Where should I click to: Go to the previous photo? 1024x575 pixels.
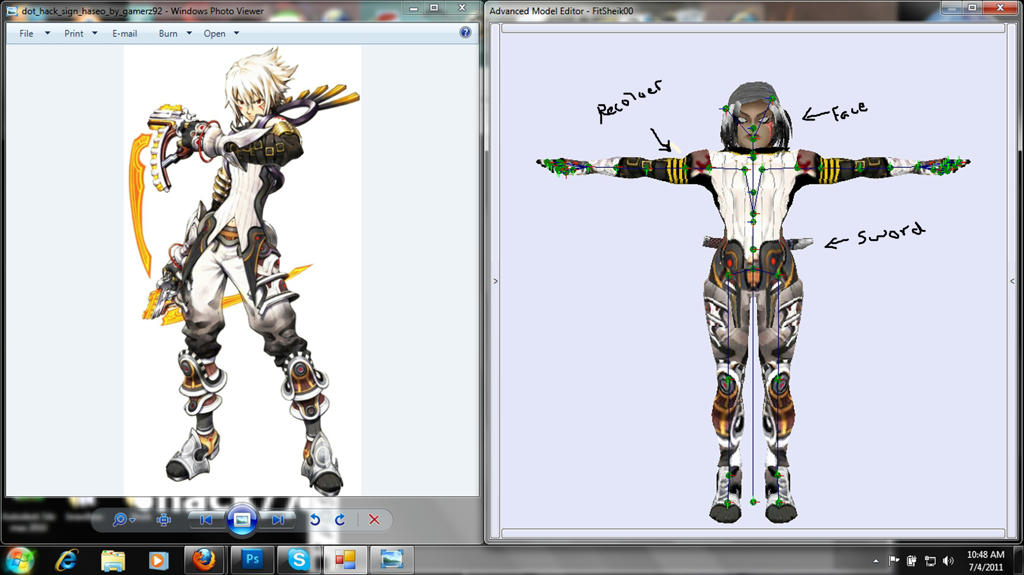point(205,520)
